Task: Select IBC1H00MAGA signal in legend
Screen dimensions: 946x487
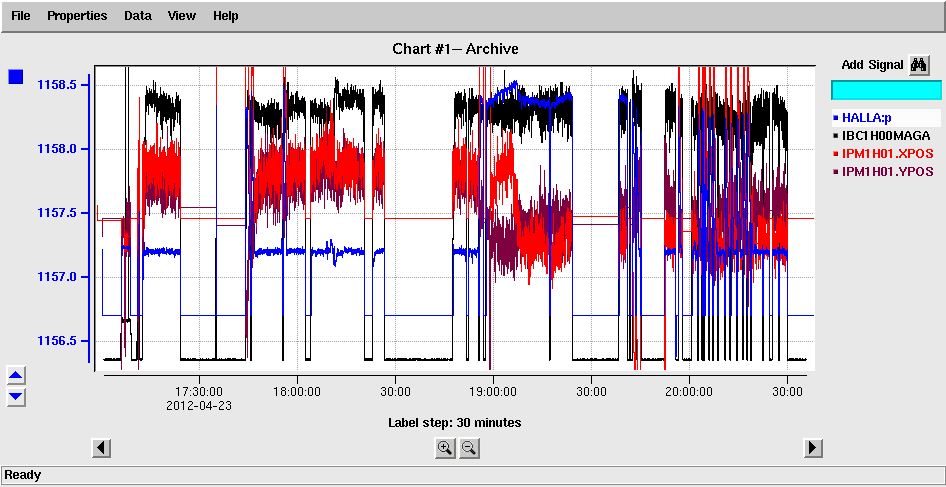Action: coord(886,136)
